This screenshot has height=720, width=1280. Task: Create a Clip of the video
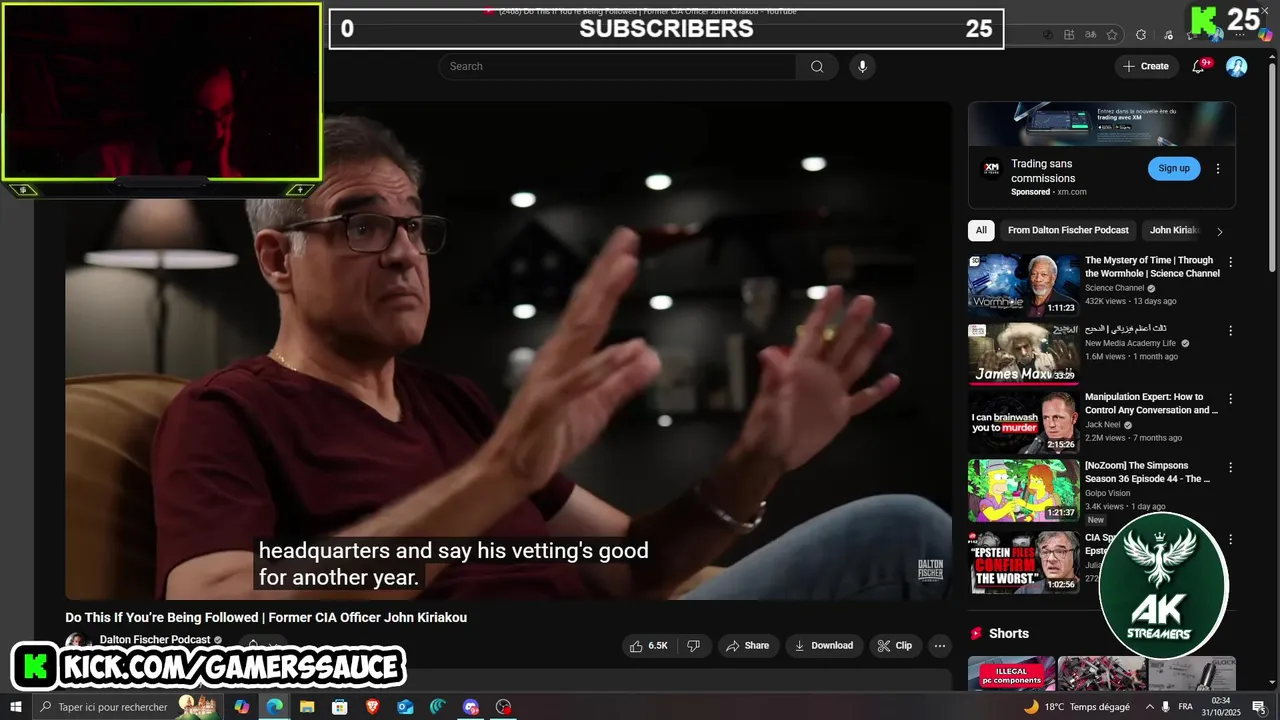point(895,646)
